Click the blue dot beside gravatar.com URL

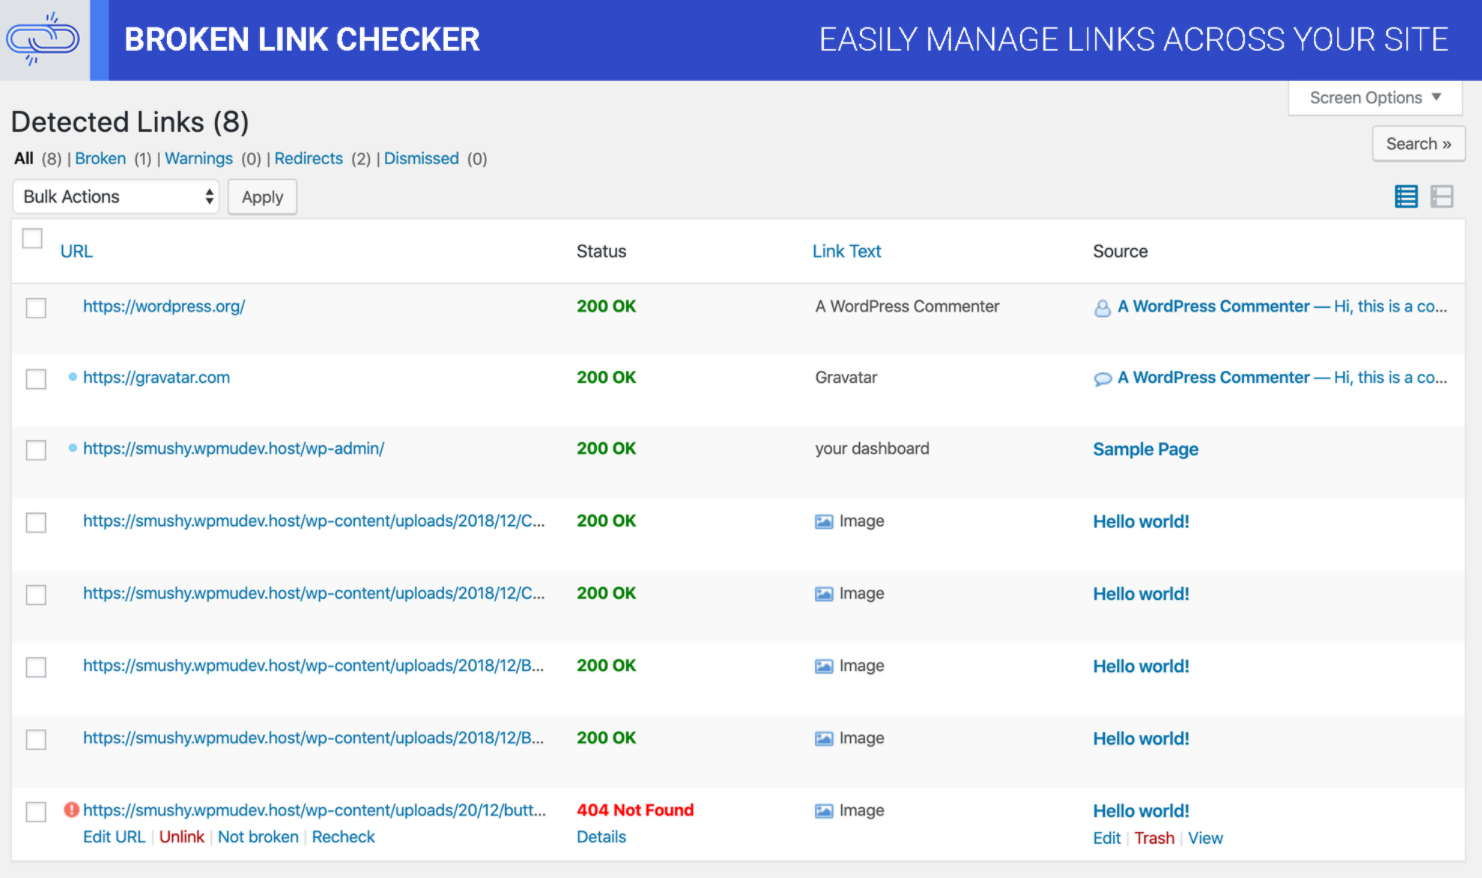pyautogui.click(x=73, y=377)
